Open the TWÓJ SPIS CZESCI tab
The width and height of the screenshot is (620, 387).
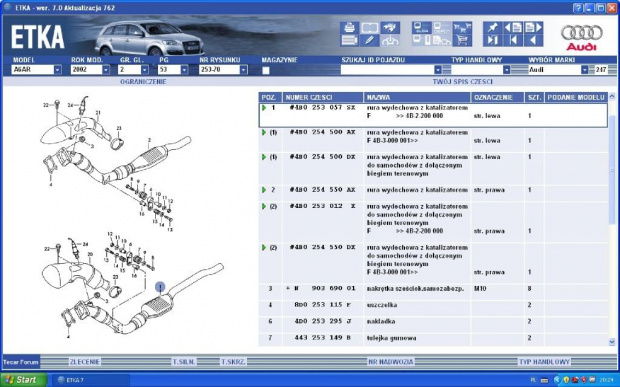coord(463,82)
